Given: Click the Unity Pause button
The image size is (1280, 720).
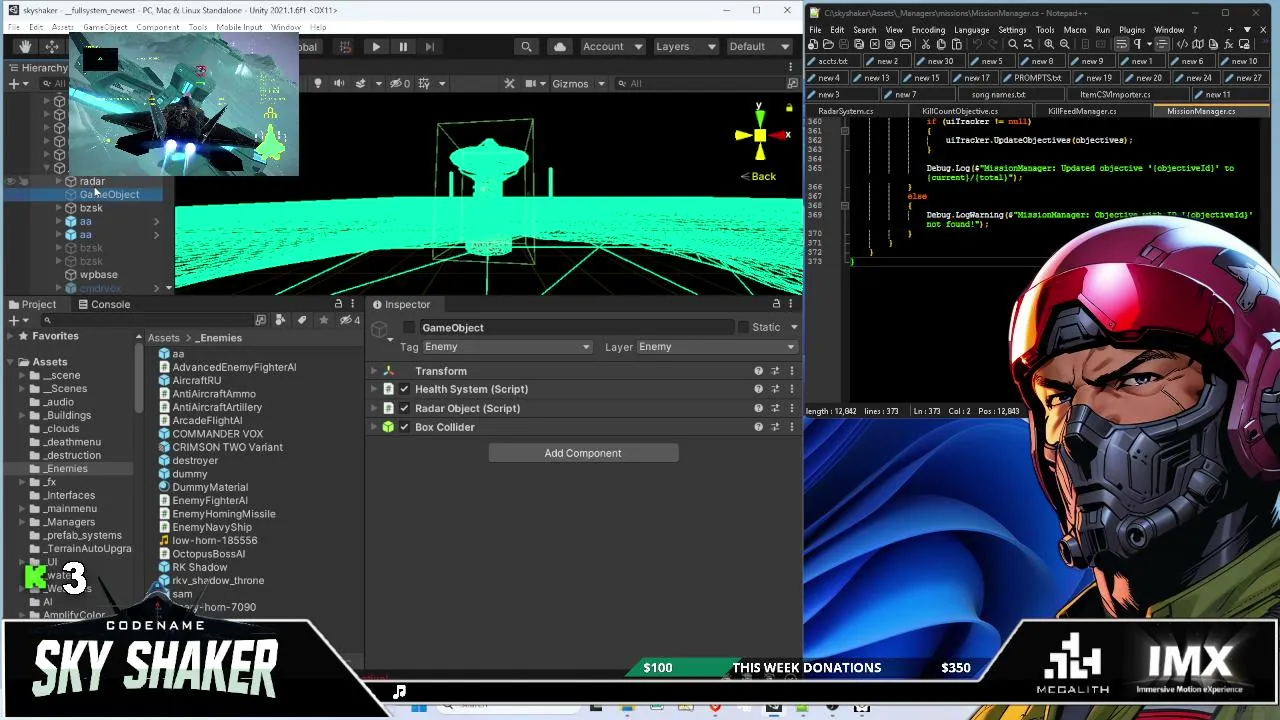Looking at the screenshot, I should (x=403, y=46).
